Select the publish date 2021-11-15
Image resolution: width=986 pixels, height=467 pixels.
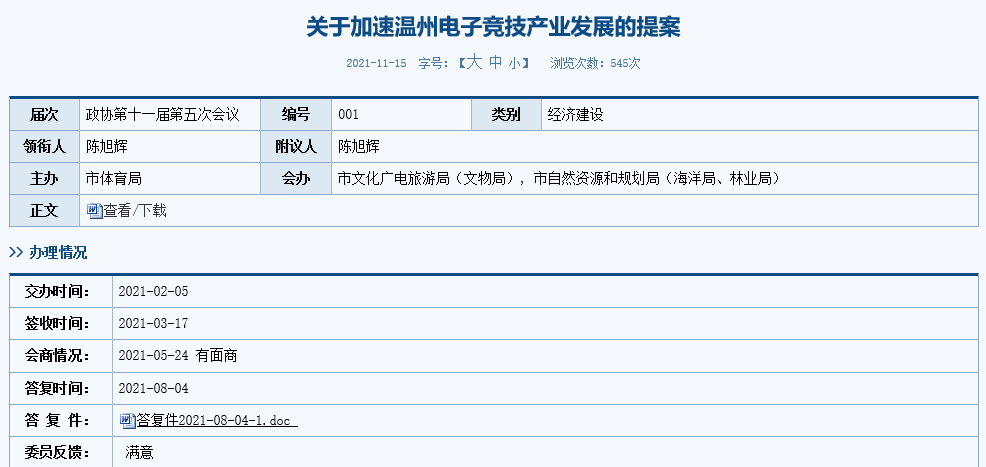(x=376, y=63)
